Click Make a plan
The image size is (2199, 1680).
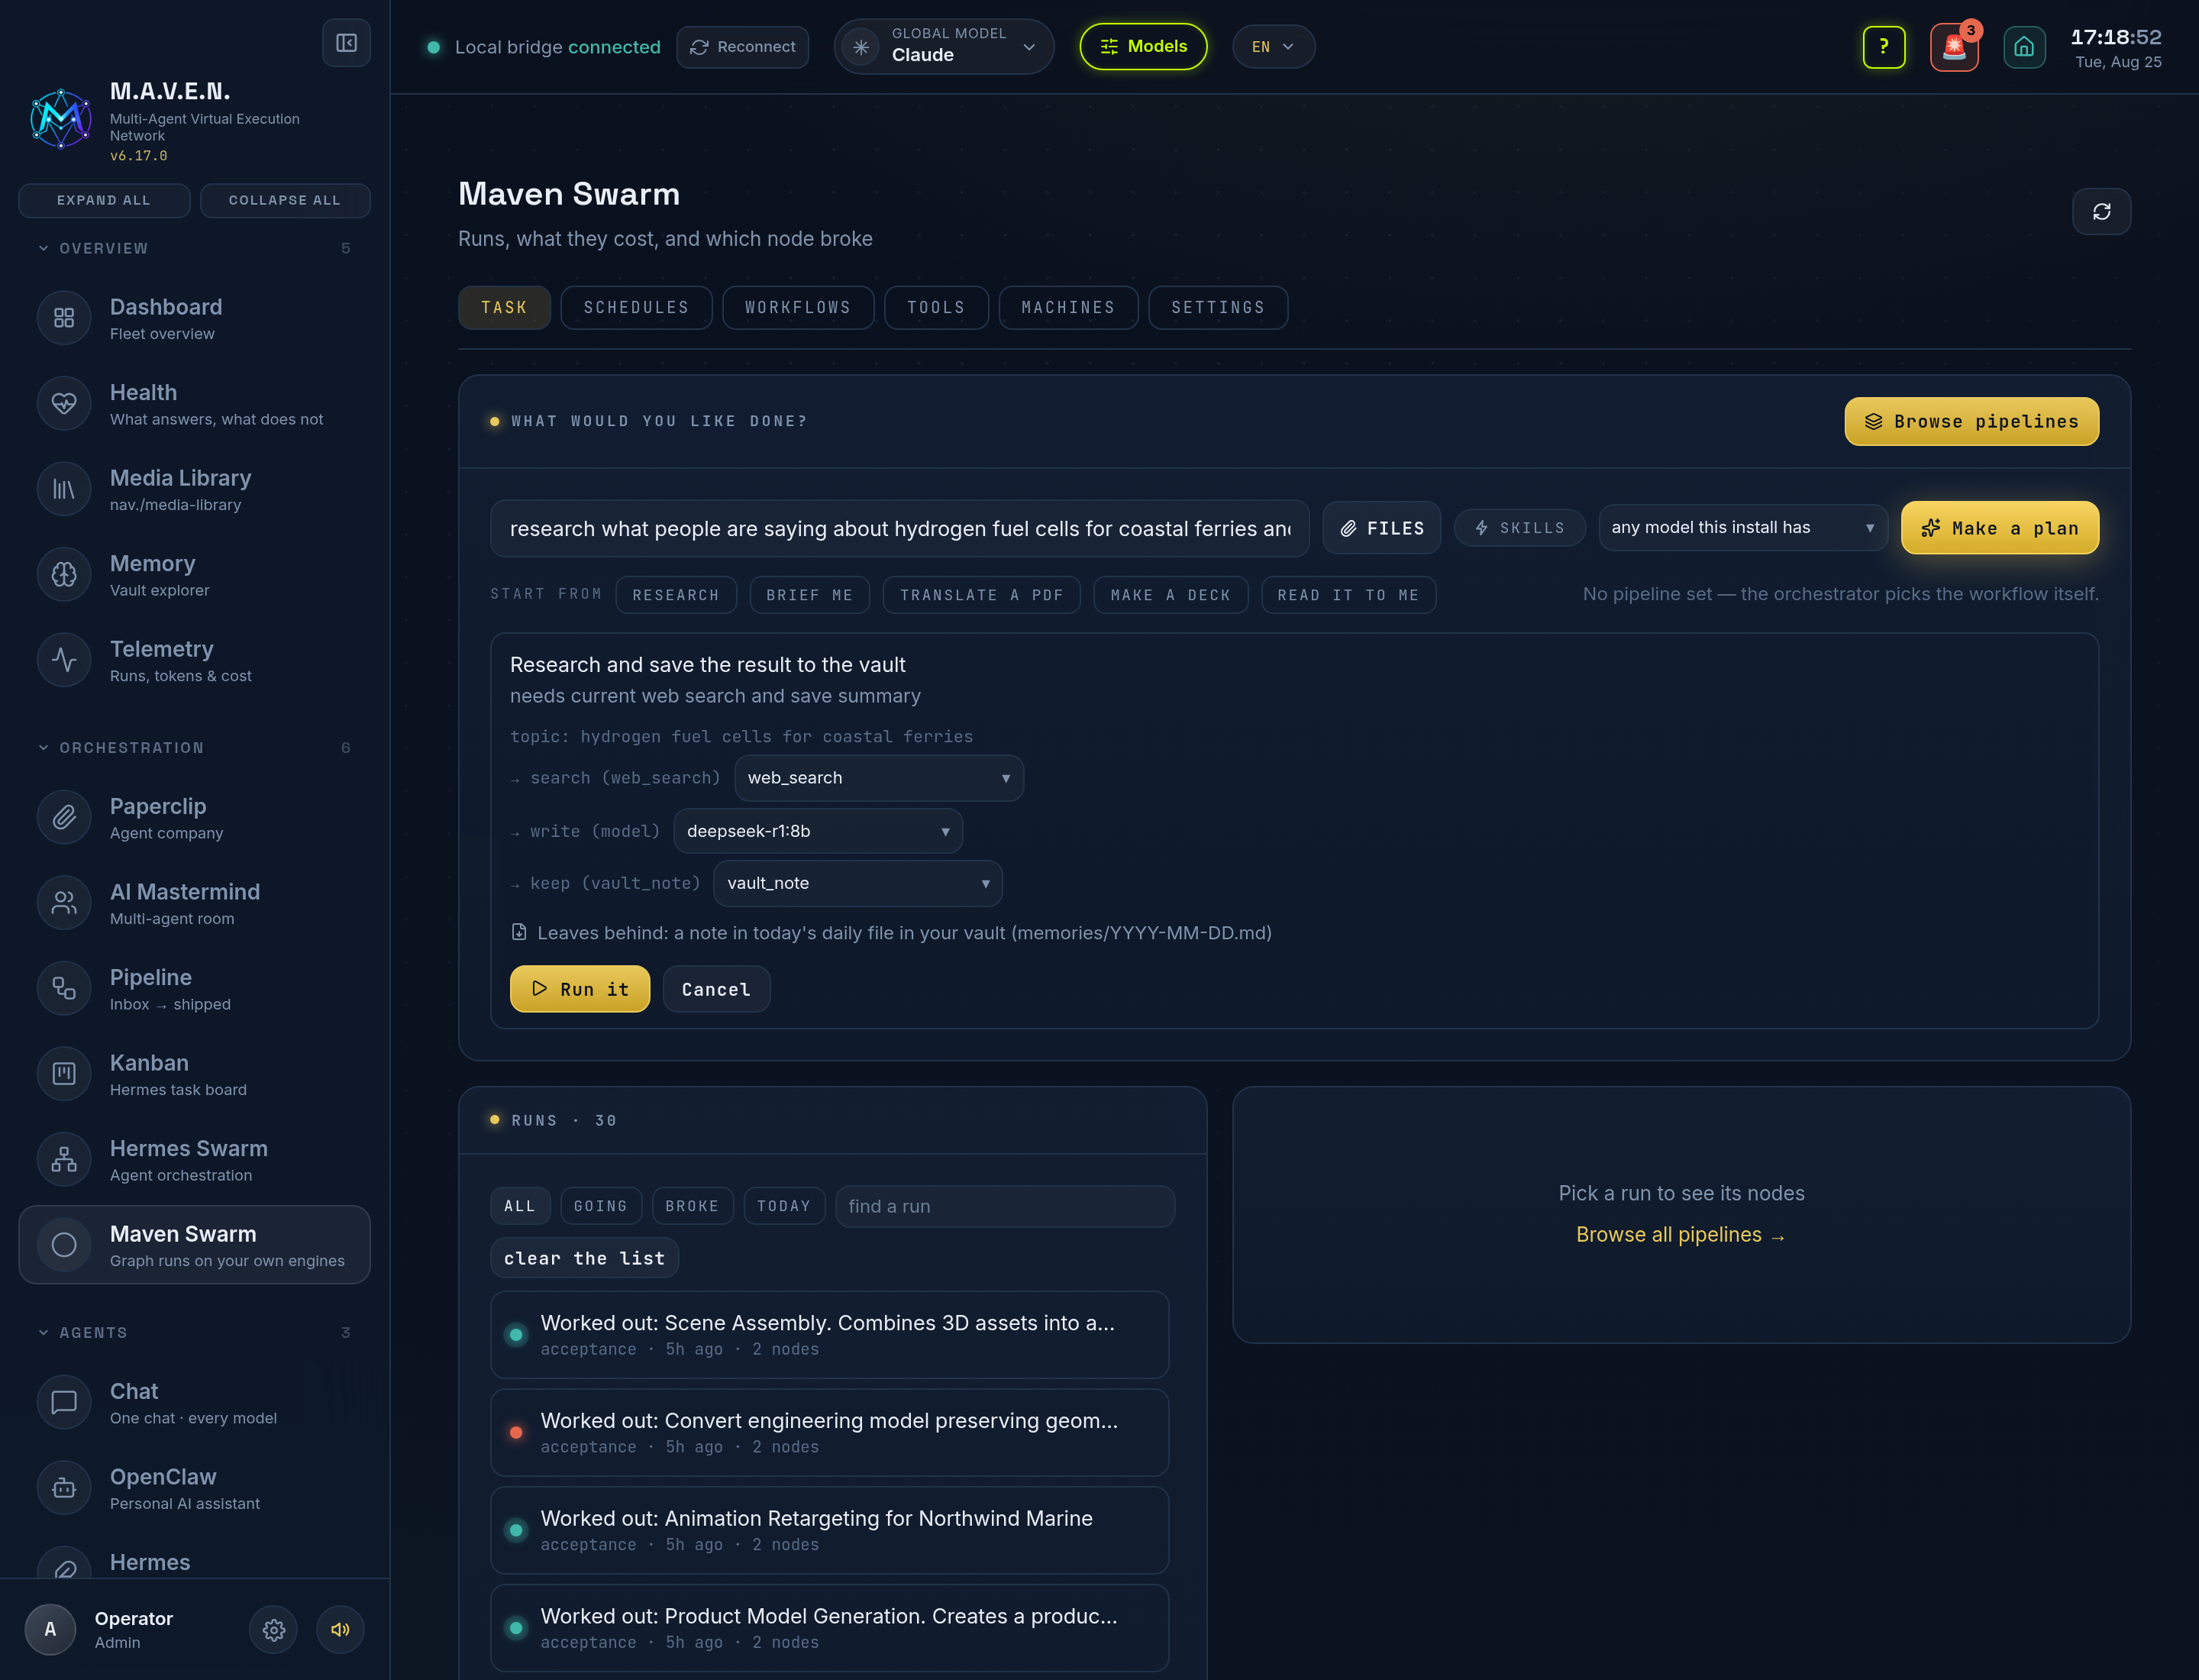pos(1999,528)
